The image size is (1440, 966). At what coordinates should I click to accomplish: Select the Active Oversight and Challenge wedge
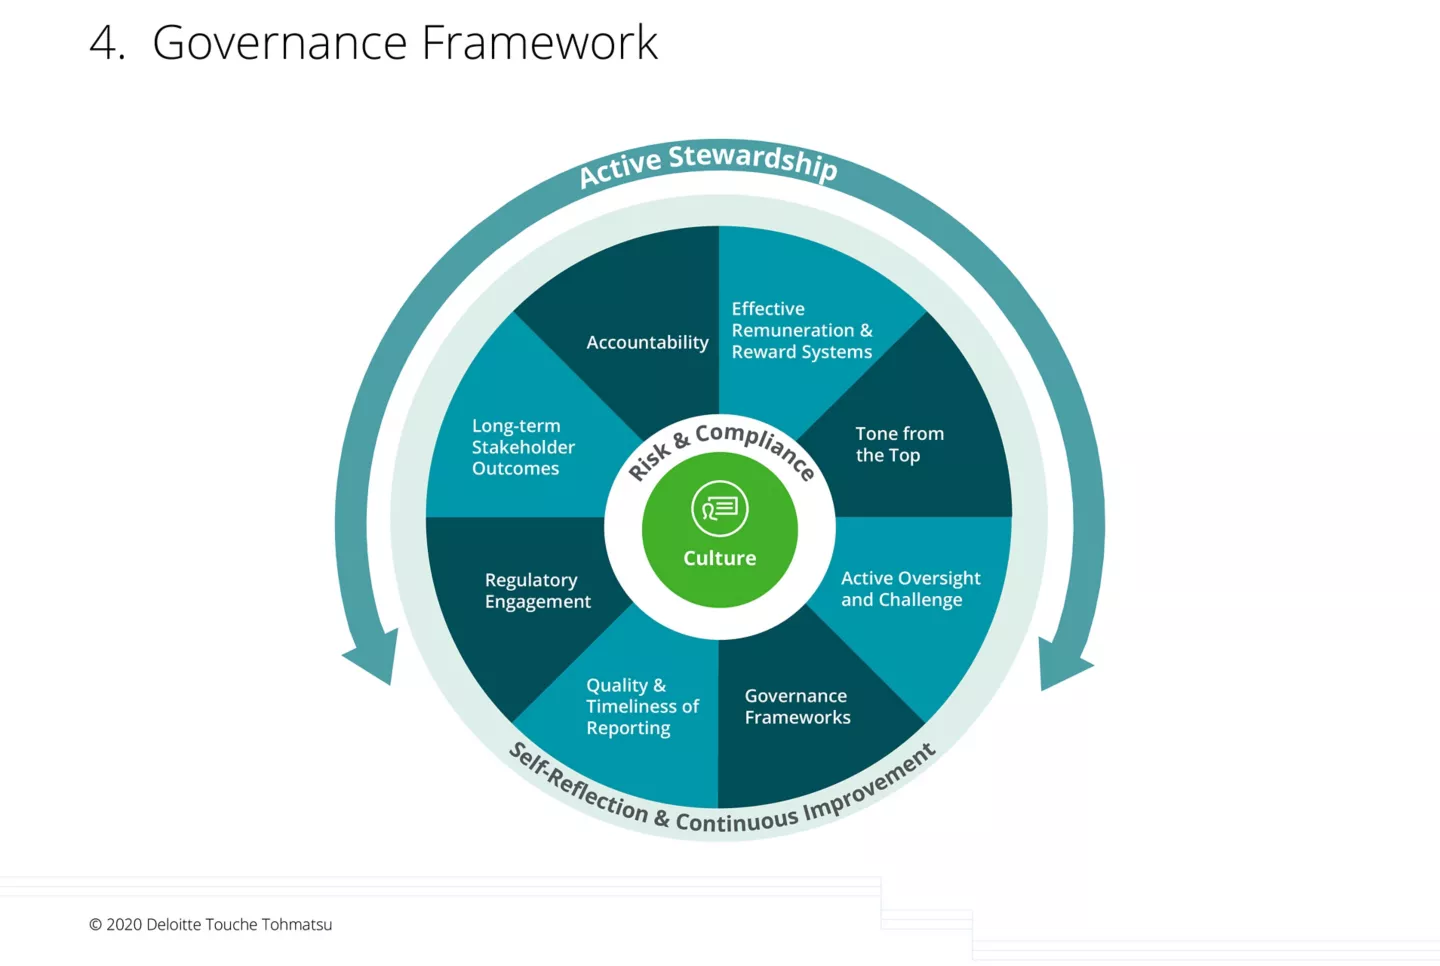coord(911,588)
